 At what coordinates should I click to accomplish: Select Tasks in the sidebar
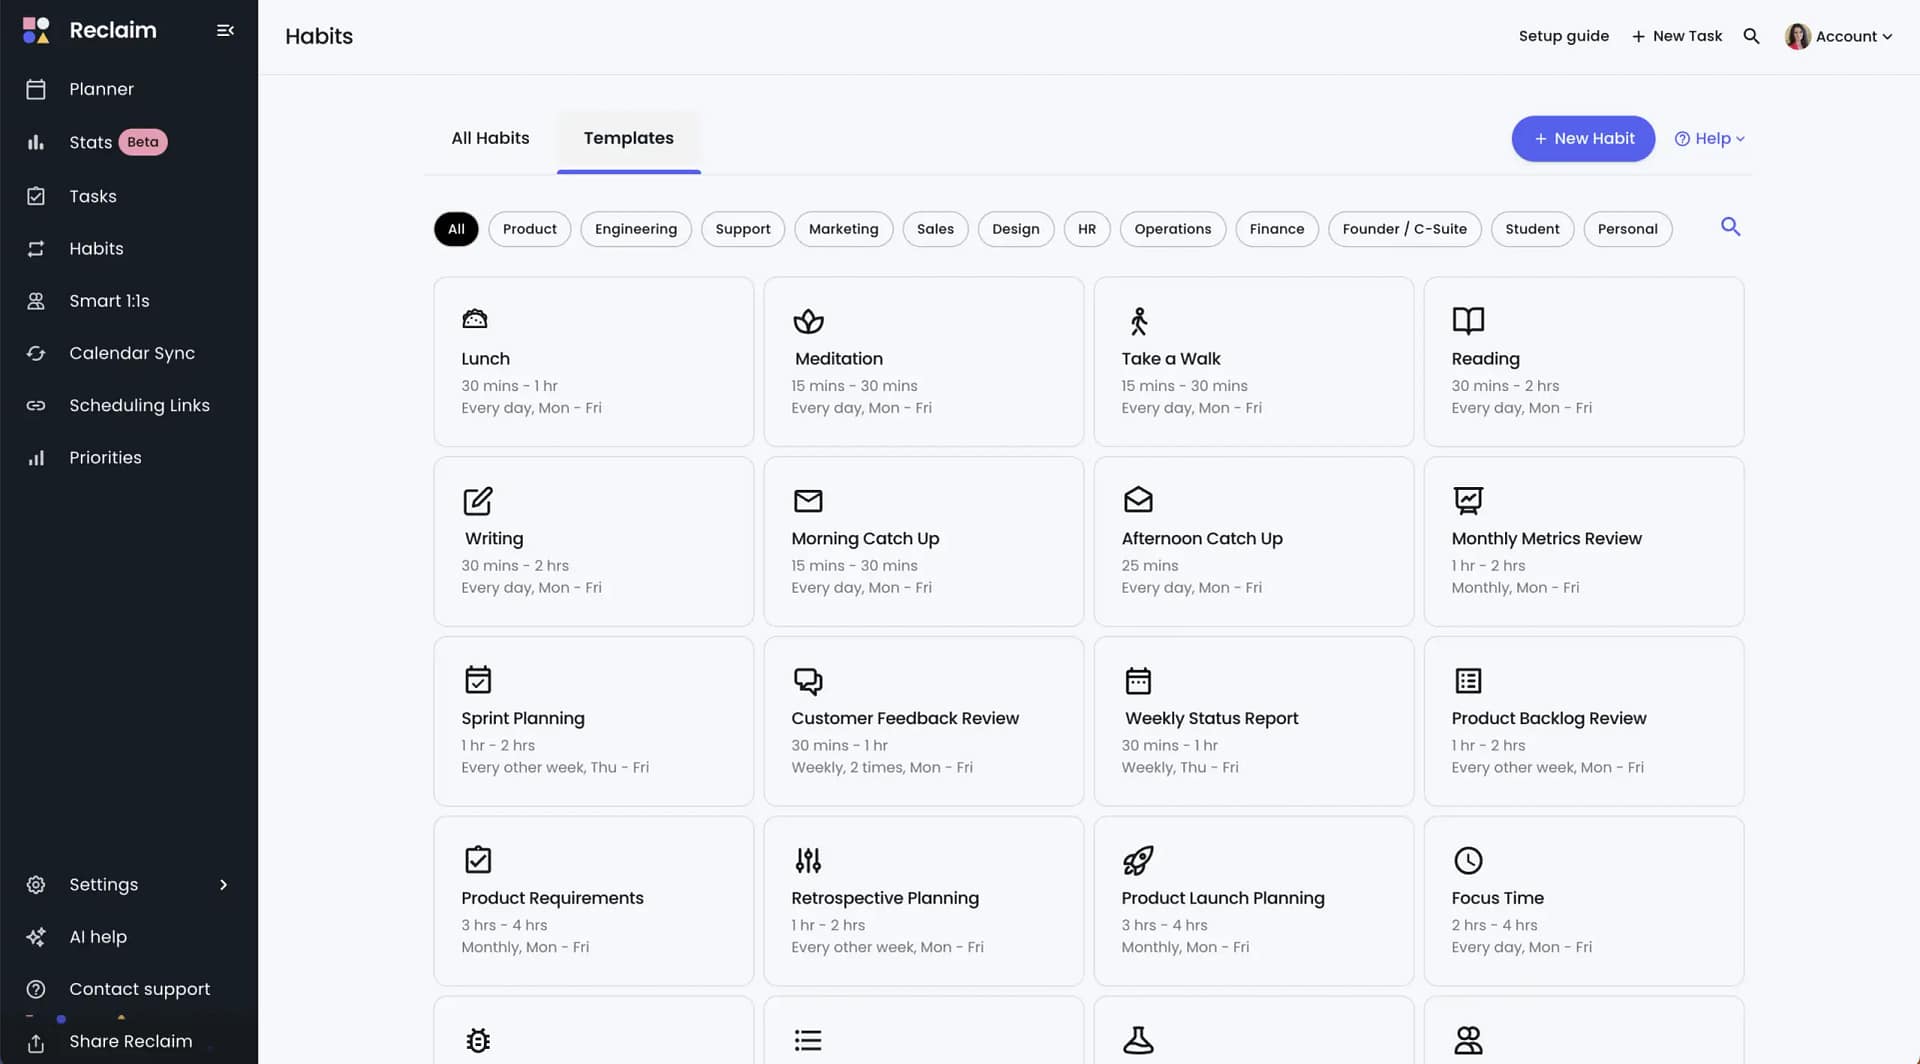(93, 196)
